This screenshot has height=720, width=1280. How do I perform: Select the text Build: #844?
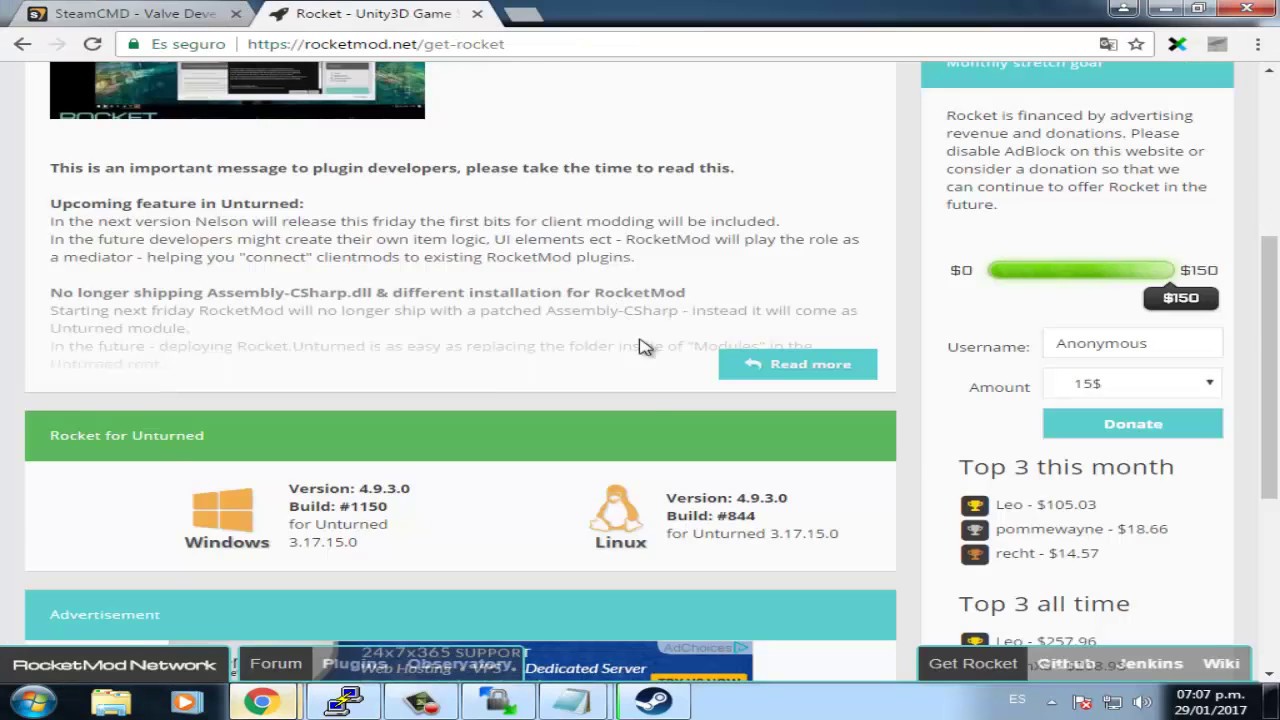[710, 515]
